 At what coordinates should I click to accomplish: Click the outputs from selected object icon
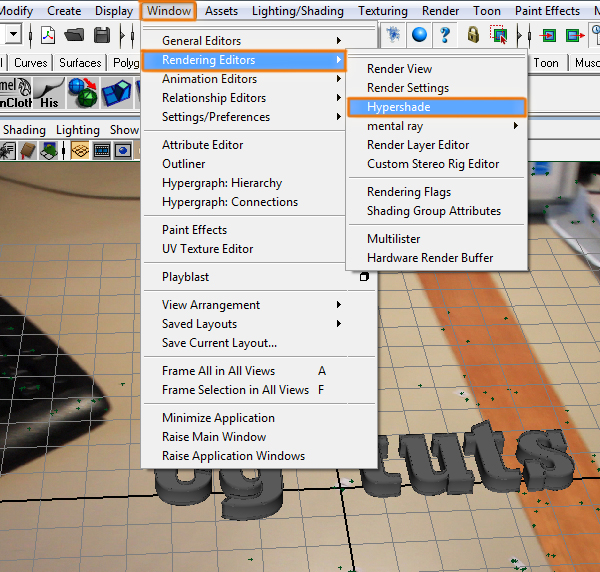576,36
